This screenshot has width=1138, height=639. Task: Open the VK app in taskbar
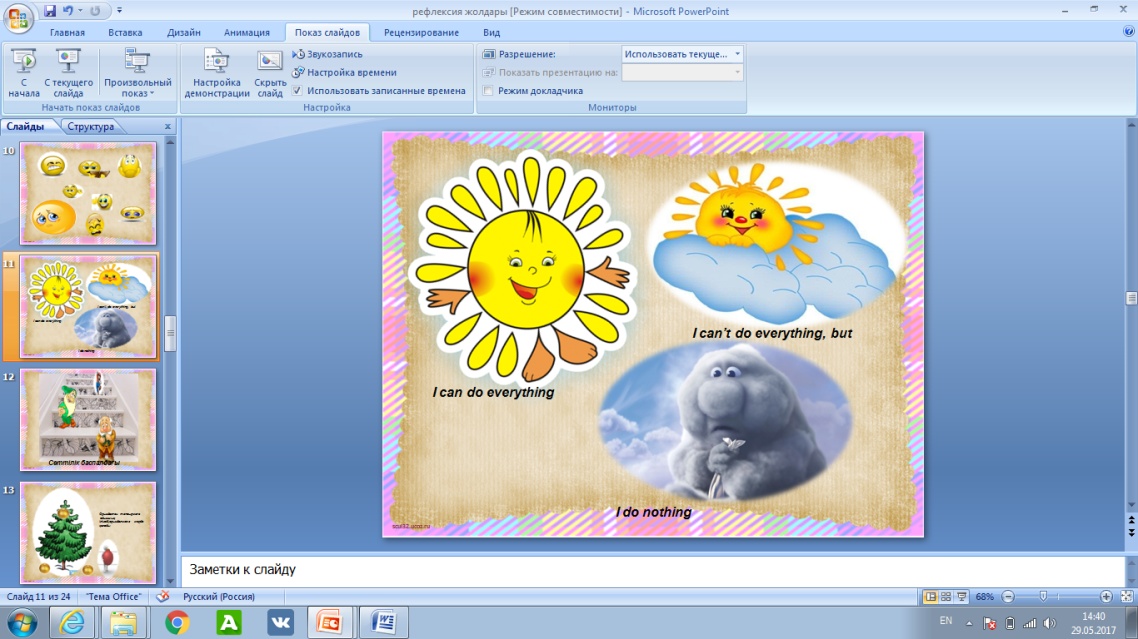click(x=280, y=622)
